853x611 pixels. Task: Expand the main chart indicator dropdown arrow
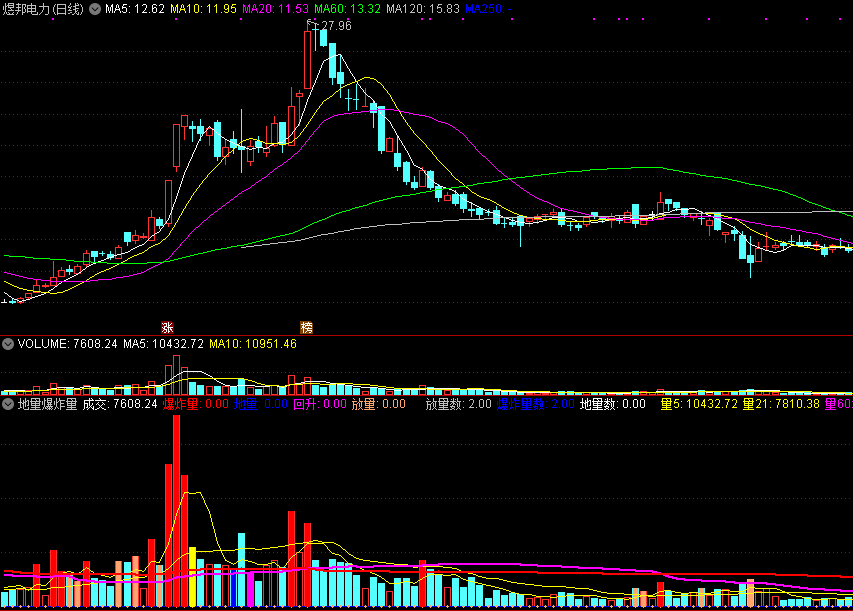tap(95, 9)
